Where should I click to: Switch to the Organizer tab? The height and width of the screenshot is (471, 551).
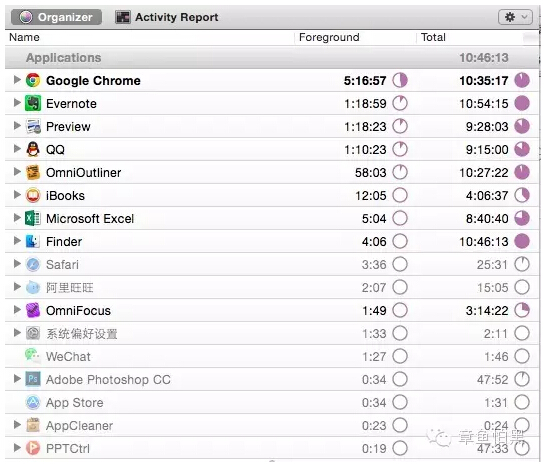tap(57, 17)
